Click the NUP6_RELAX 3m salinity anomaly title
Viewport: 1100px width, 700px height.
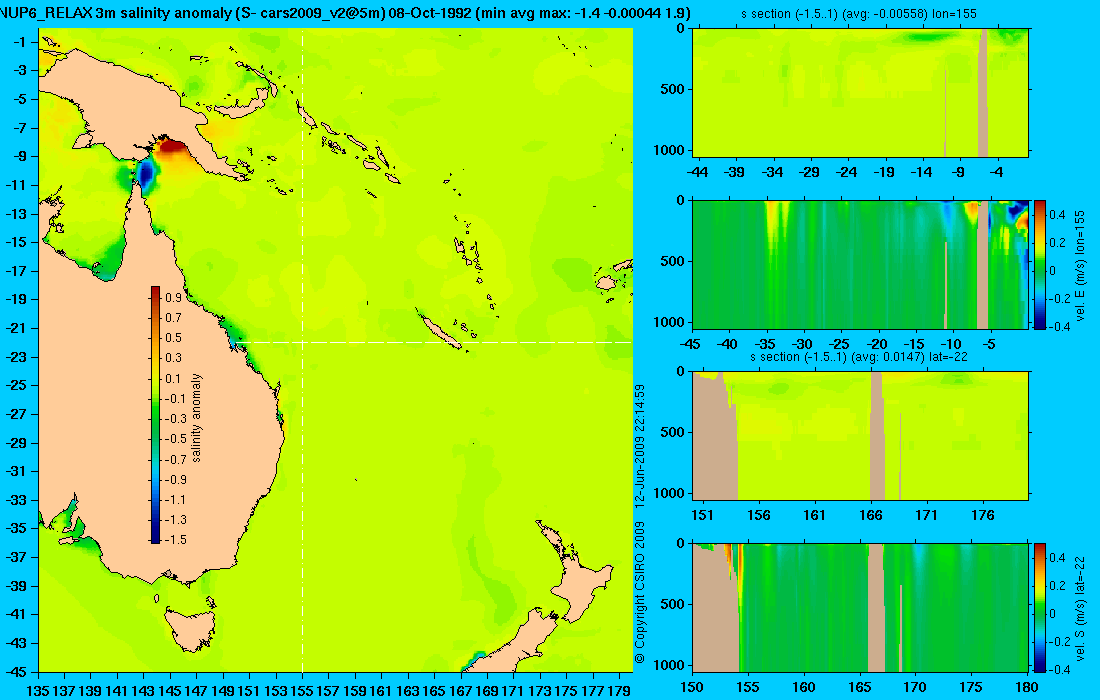pyautogui.click(x=345, y=13)
